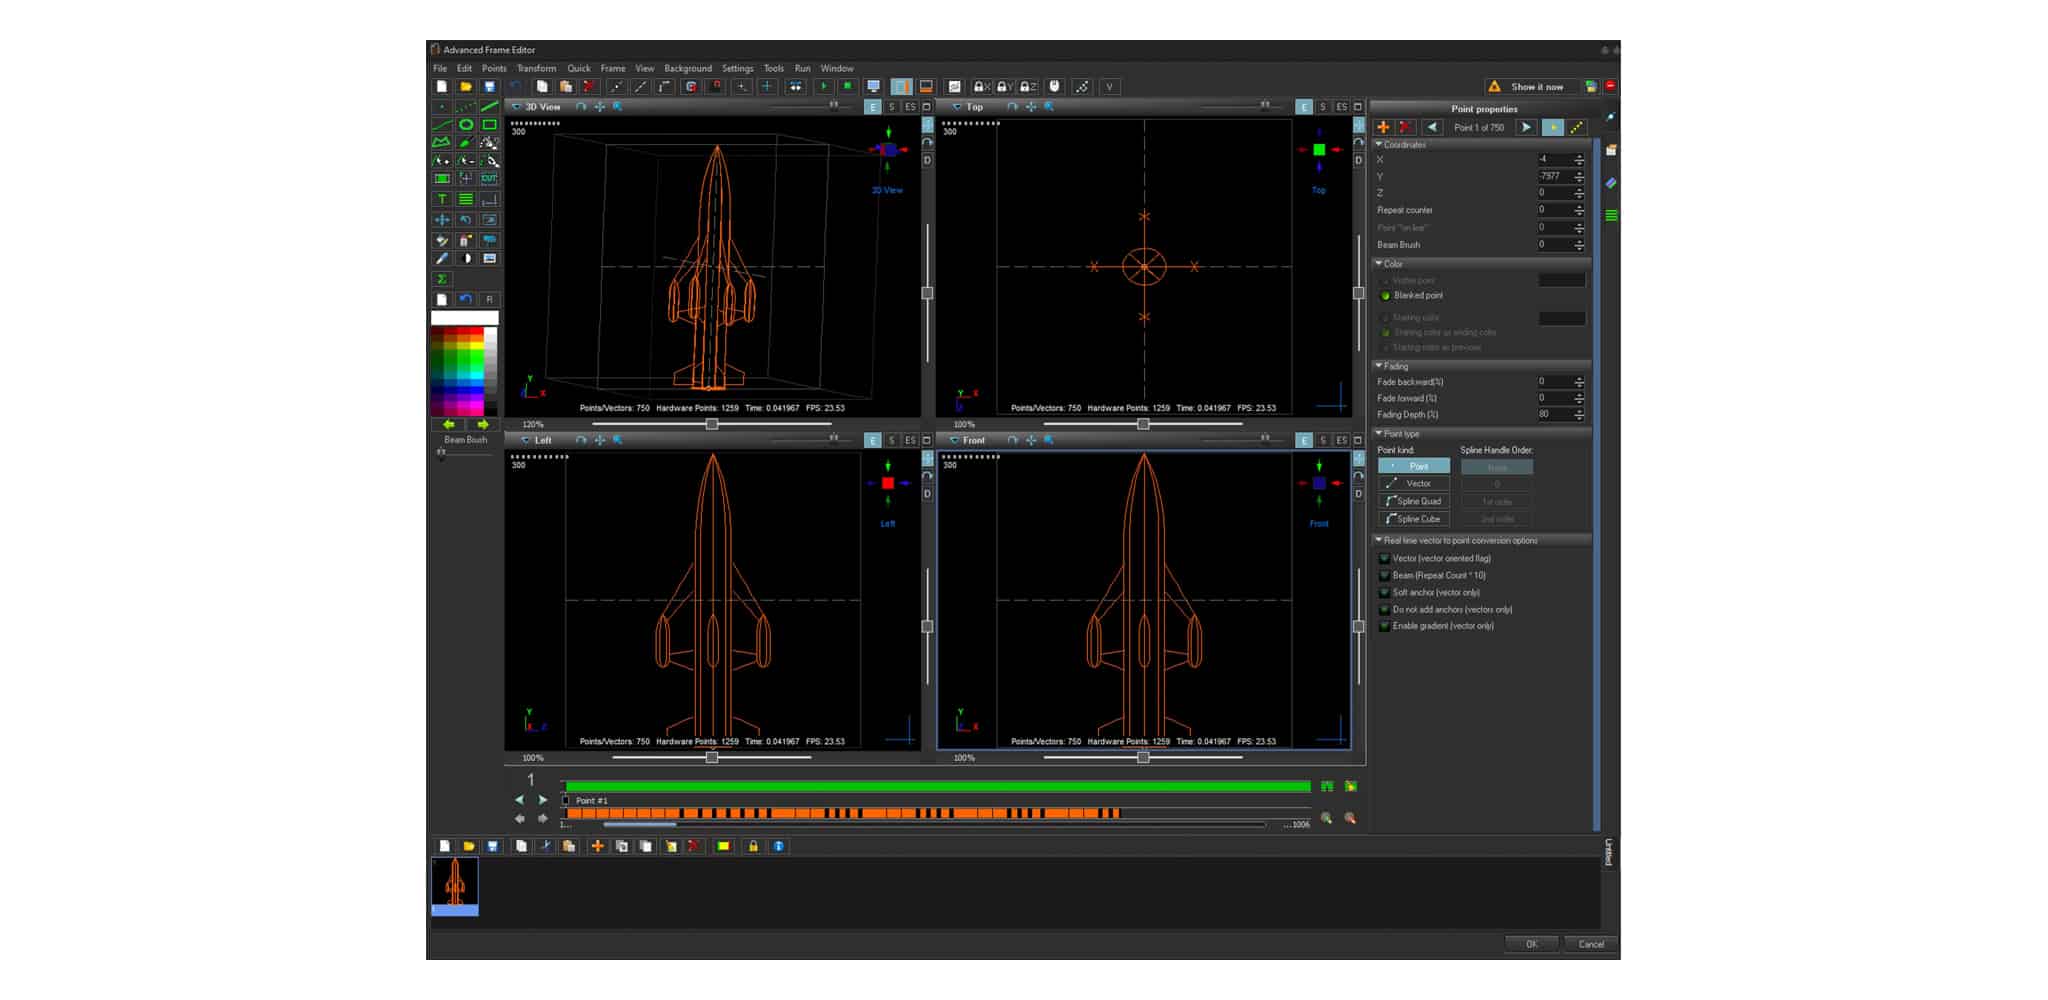Select the rectangle drawing tool
This screenshot has width=2048, height=1000.
pyautogui.click(x=489, y=125)
